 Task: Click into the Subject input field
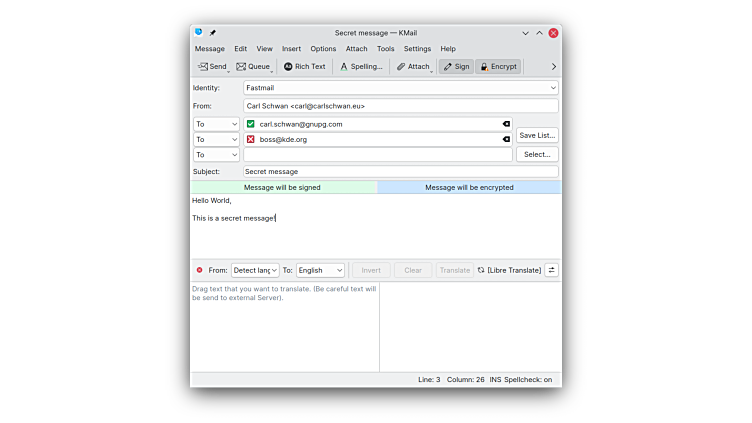[400, 172]
